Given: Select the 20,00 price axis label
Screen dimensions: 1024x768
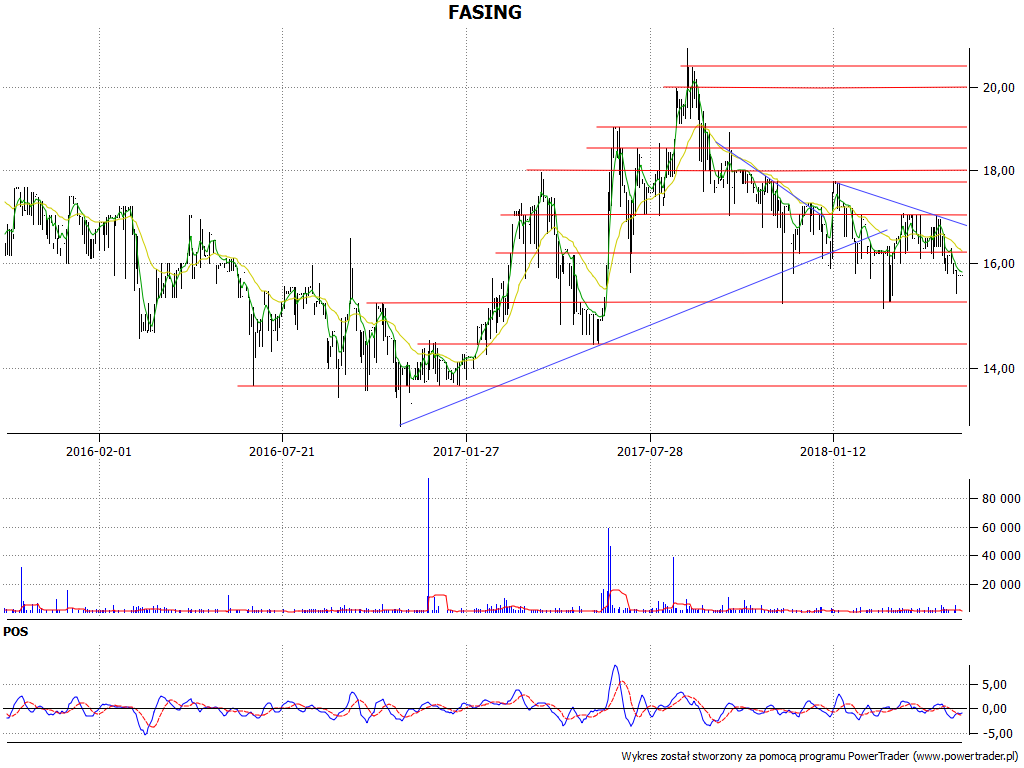Looking at the screenshot, I should pos(999,88).
